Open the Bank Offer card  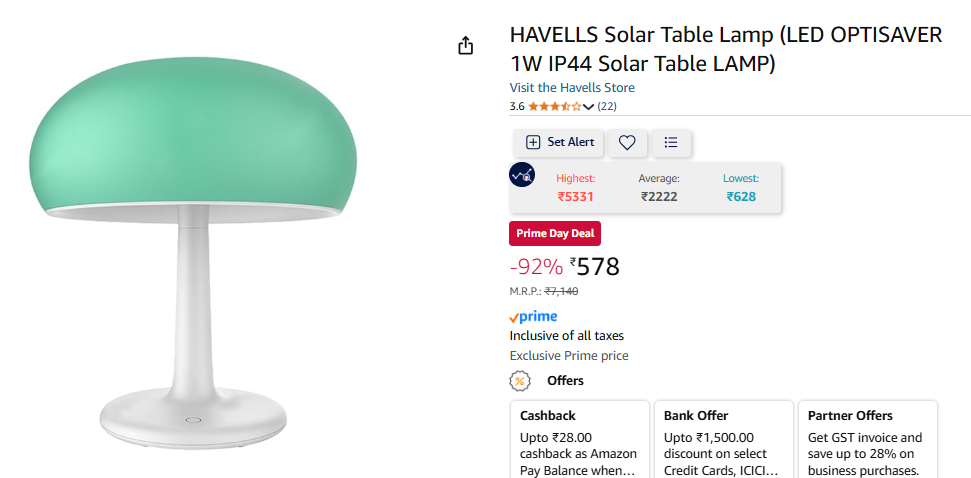pyautogui.click(x=723, y=440)
